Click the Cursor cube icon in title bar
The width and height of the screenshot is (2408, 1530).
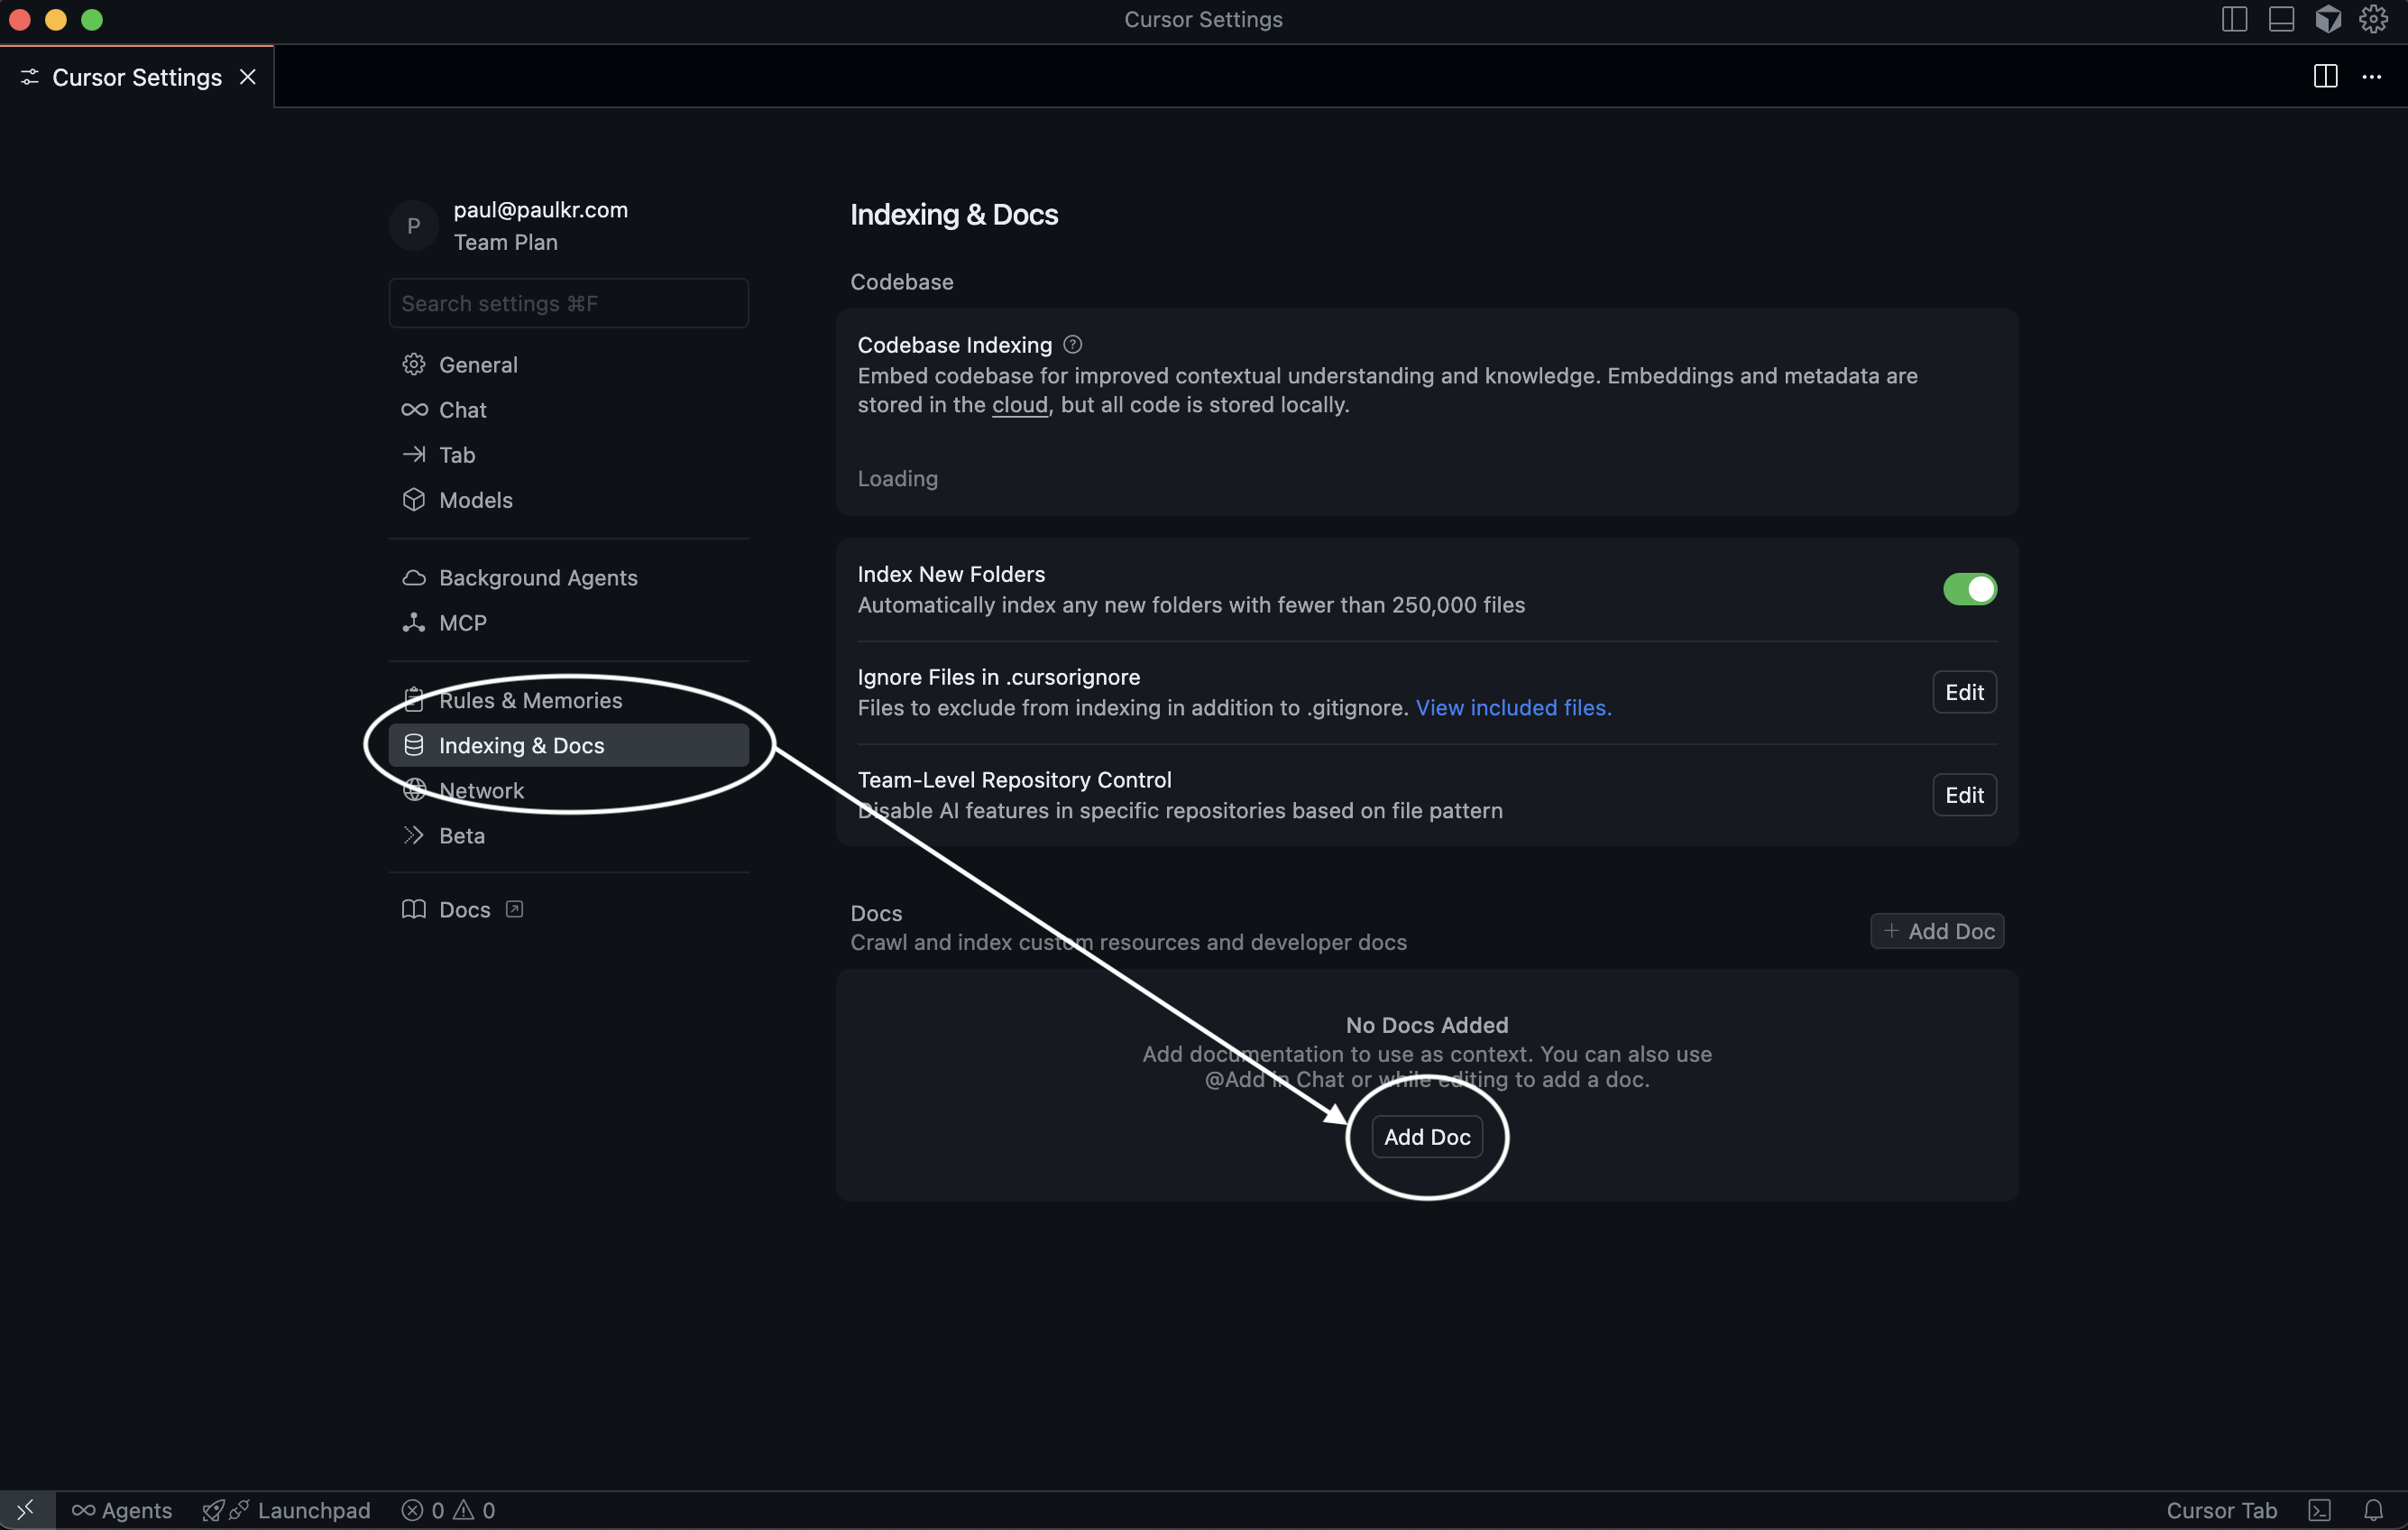[x=2328, y=19]
